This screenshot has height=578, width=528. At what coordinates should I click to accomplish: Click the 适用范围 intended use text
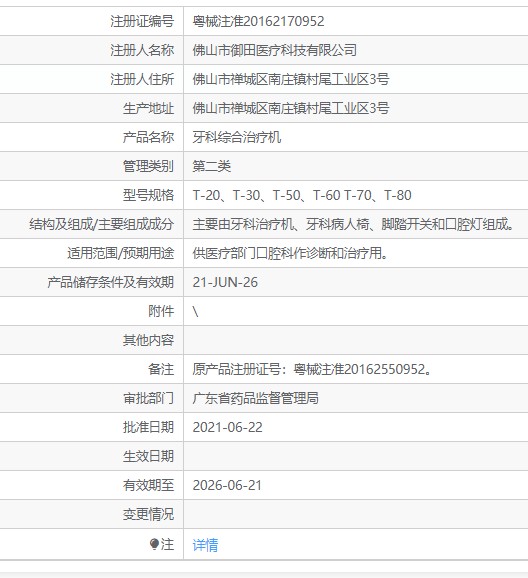pyautogui.click(x=290, y=253)
